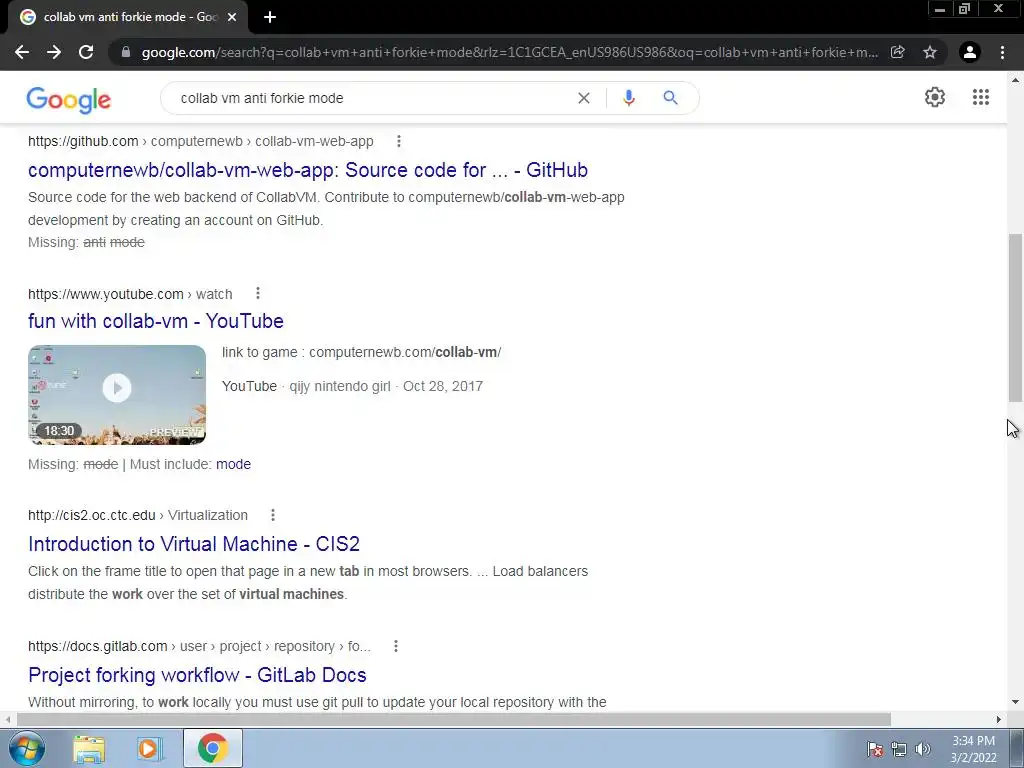Open options for youtube.com result
Viewport: 1024px width, 768px height.
(258, 293)
